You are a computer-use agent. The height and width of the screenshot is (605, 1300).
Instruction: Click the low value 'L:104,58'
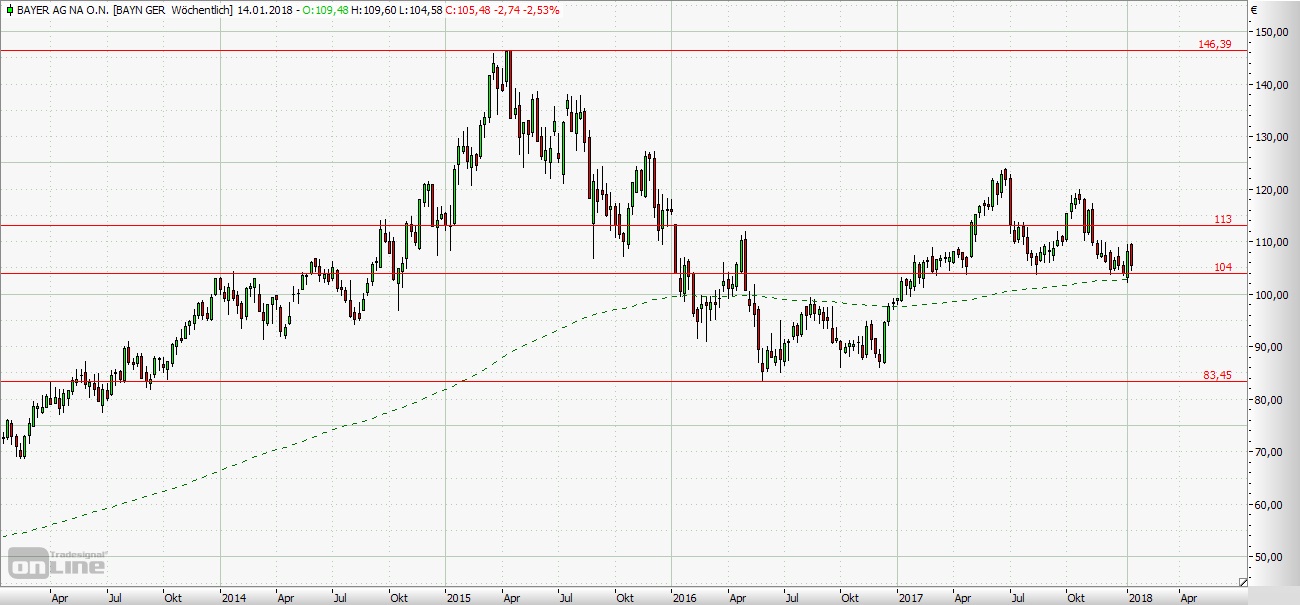tap(421, 10)
